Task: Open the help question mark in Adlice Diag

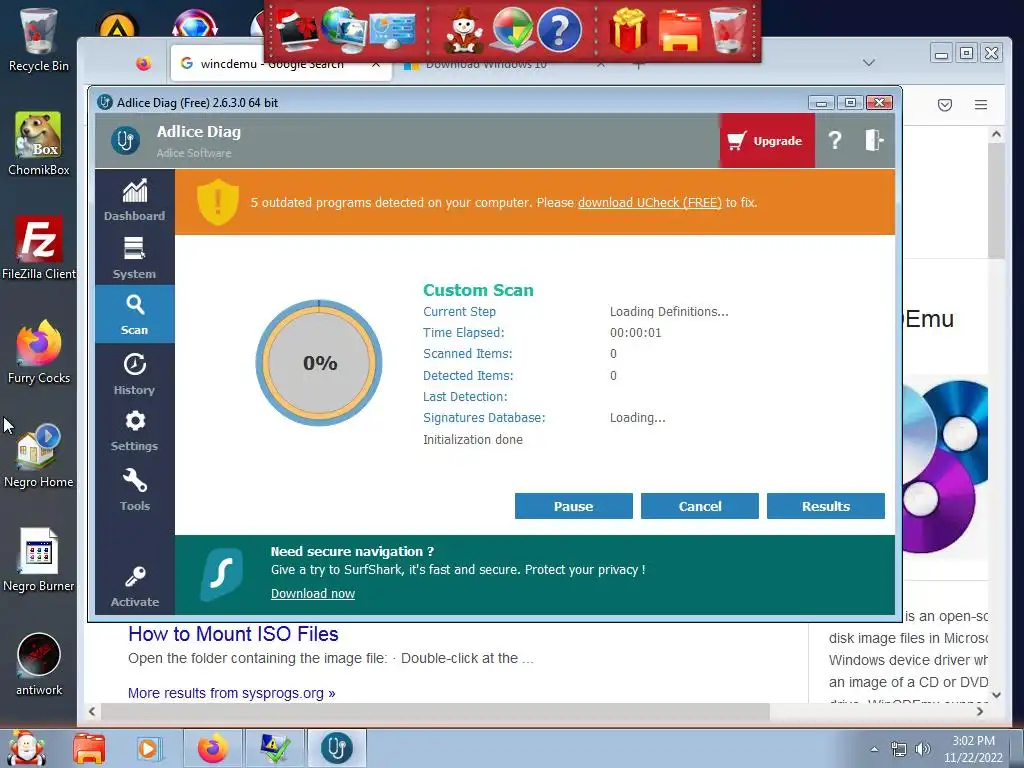Action: [x=835, y=140]
